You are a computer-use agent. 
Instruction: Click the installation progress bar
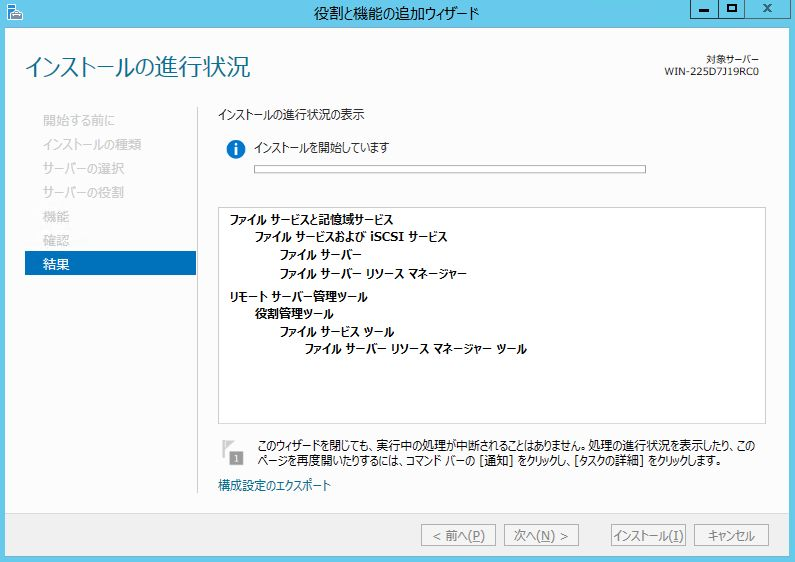449,169
